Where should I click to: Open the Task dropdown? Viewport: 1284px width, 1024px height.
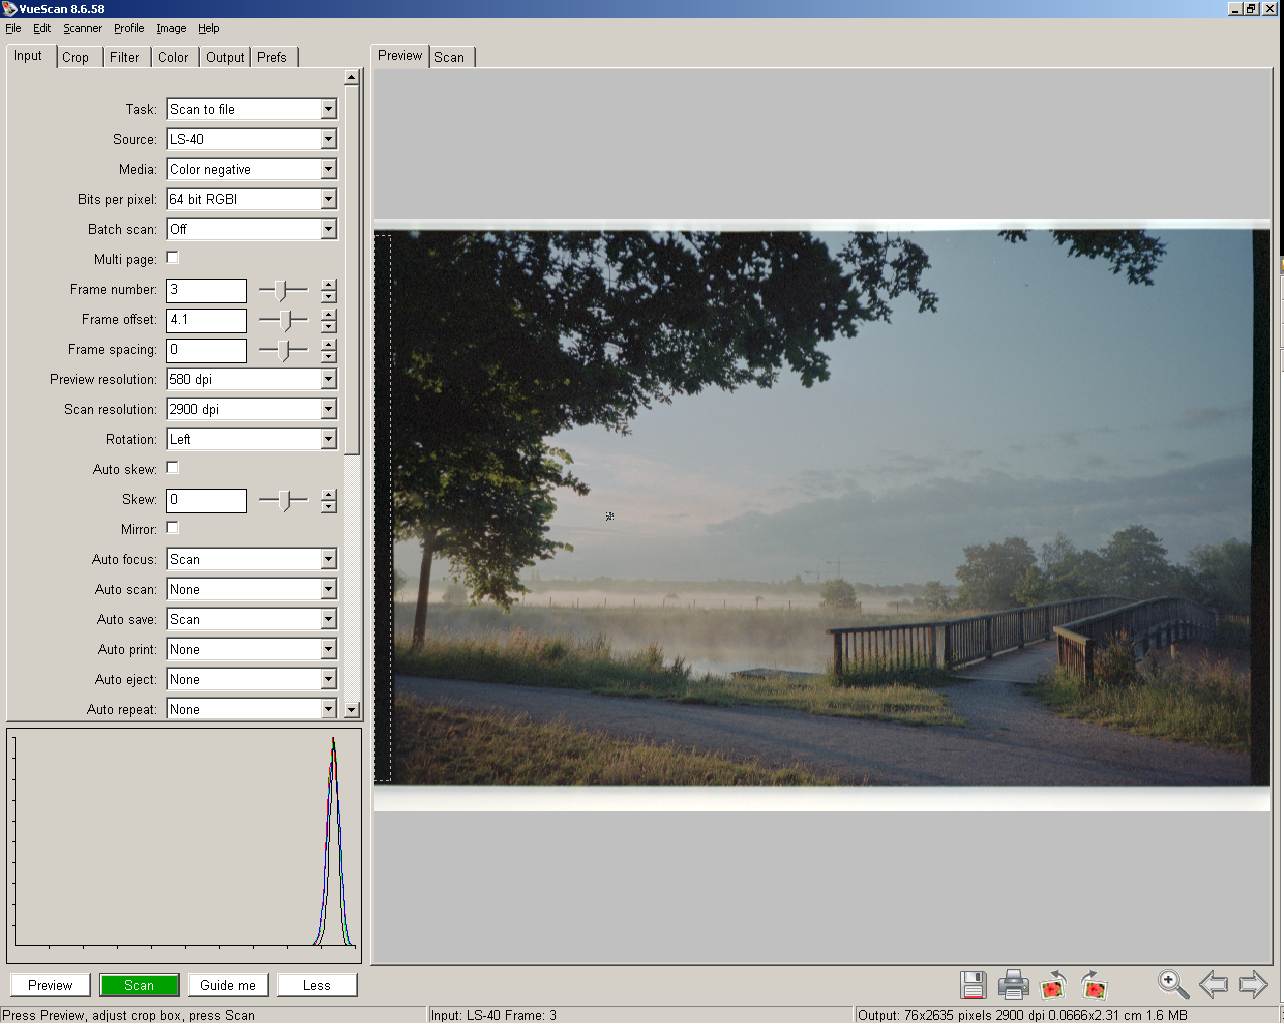coord(251,109)
